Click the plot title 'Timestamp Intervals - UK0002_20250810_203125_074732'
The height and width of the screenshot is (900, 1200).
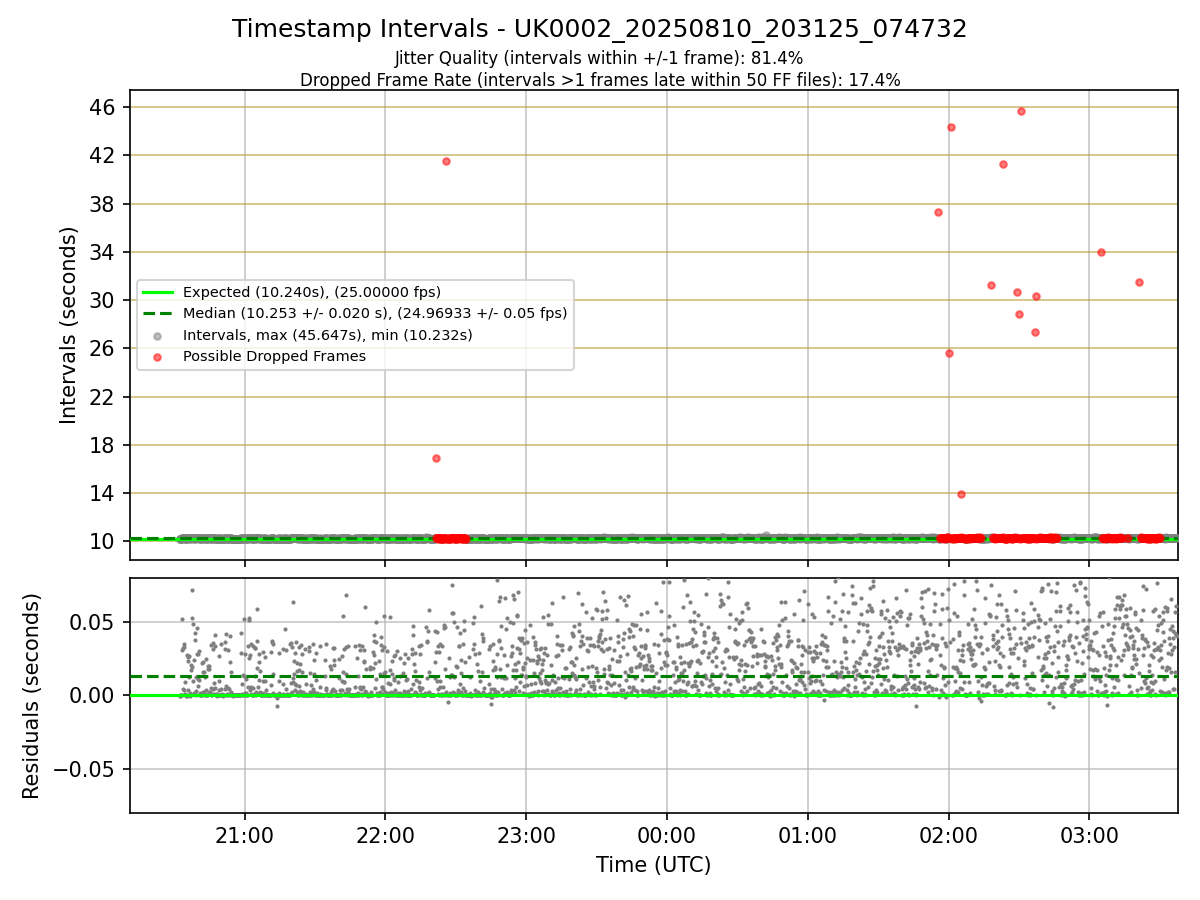(599, 29)
